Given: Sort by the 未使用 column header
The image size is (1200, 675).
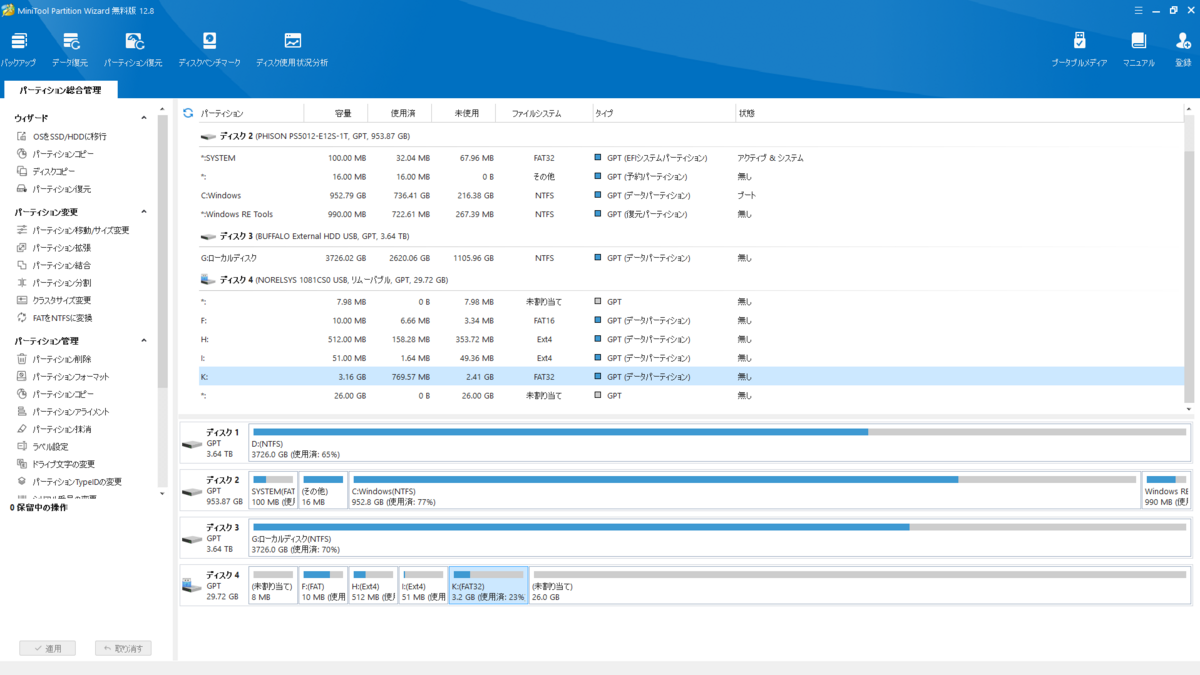Looking at the screenshot, I should [466, 113].
